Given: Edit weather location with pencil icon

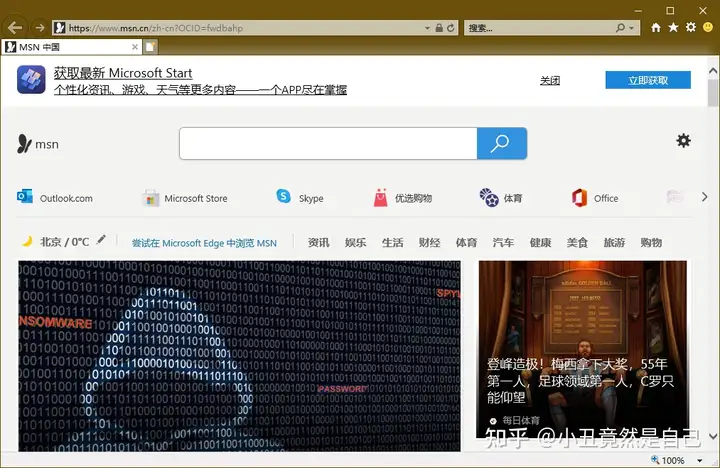Looking at the screenshot, I should [101, 239].
